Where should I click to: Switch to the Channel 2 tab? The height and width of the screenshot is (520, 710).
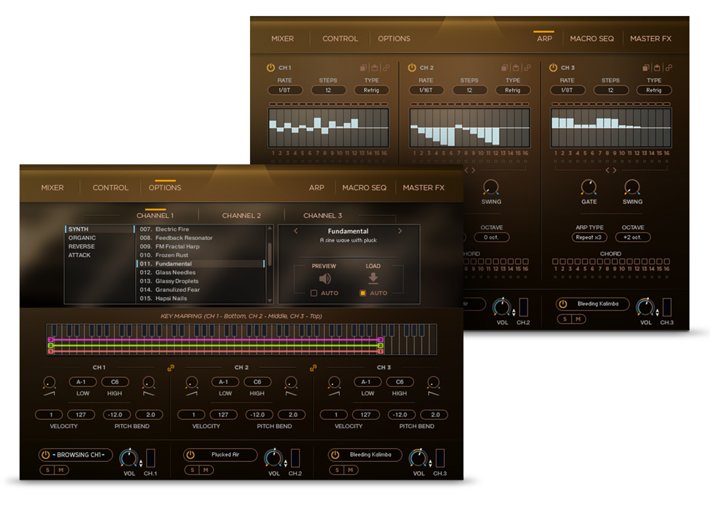(241, 215)
